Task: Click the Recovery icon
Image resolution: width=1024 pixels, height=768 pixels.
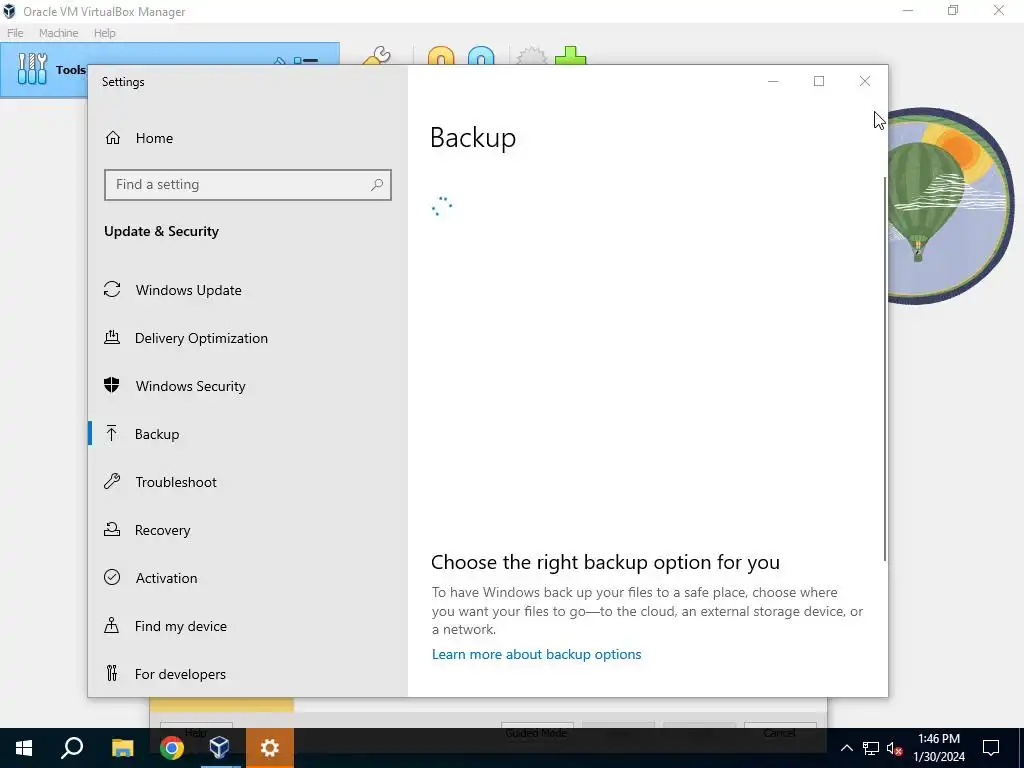Action: pyautogui.click(x=112, y=529)
